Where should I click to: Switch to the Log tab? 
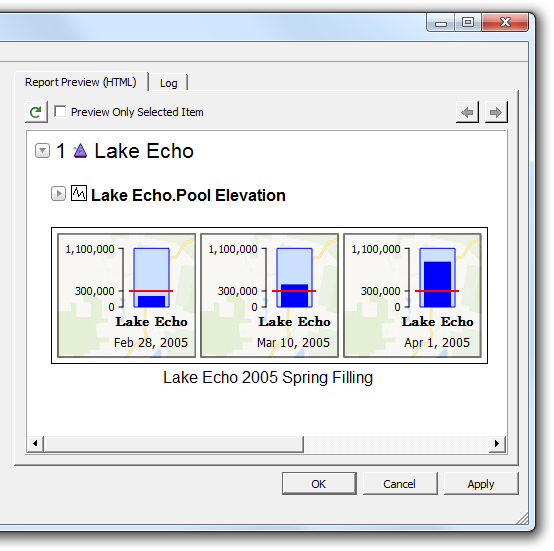coord(169,83)
